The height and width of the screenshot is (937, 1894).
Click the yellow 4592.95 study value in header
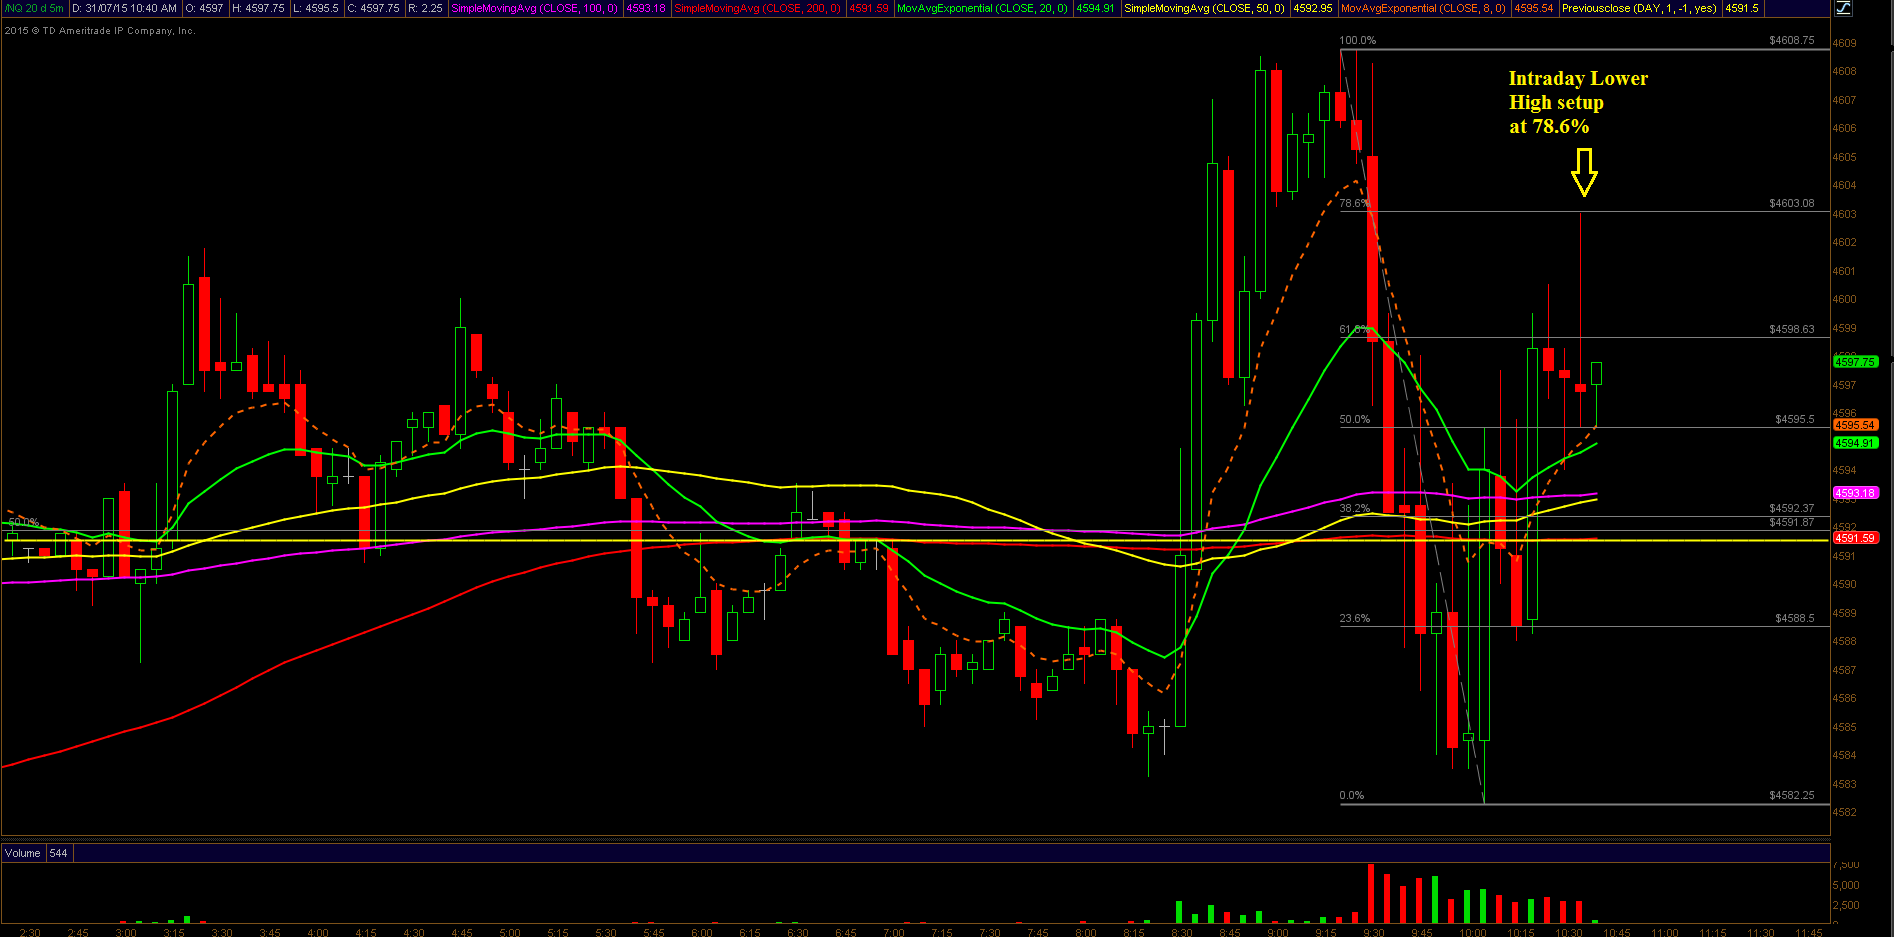coord(1312,8)
